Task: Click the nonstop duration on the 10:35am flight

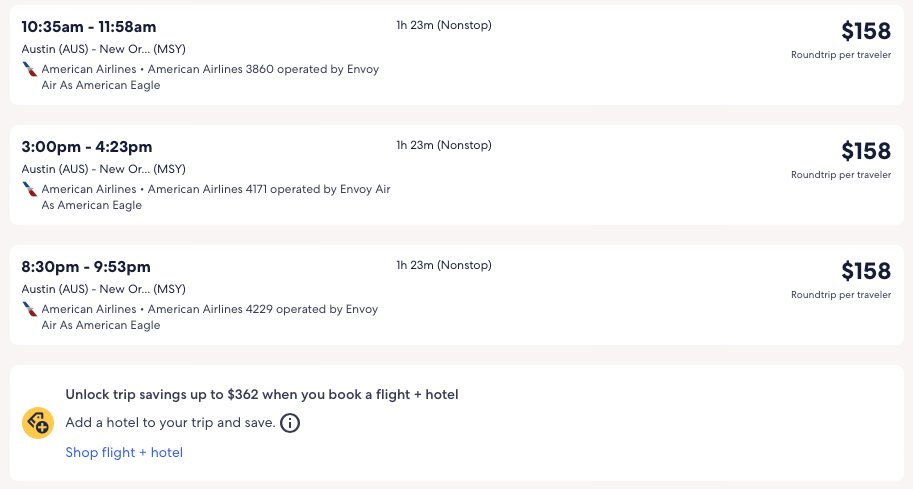Action: [x=444, y=25]
